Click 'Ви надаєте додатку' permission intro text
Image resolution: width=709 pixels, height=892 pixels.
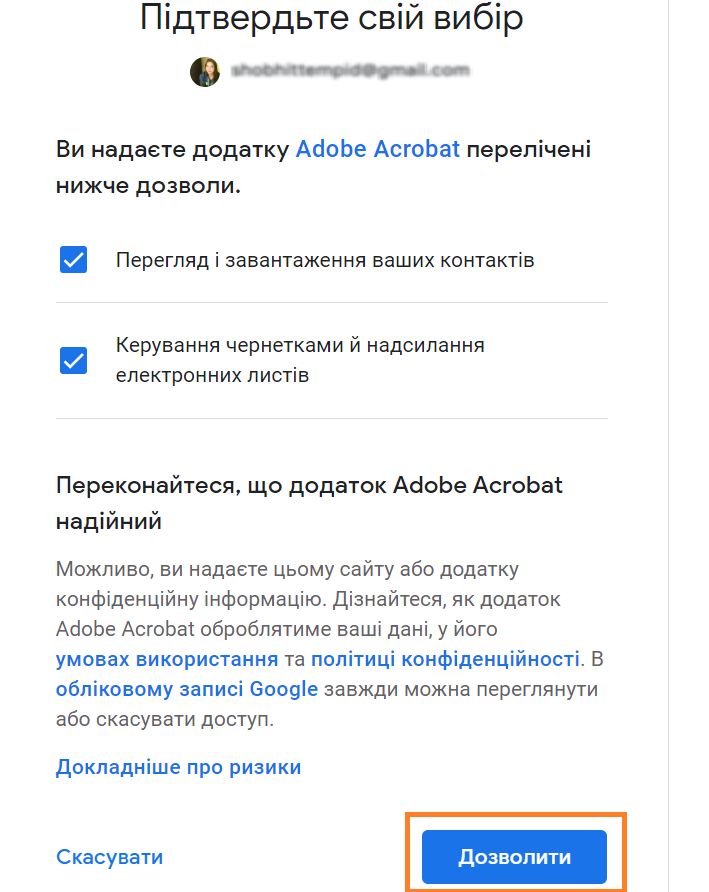172,150
